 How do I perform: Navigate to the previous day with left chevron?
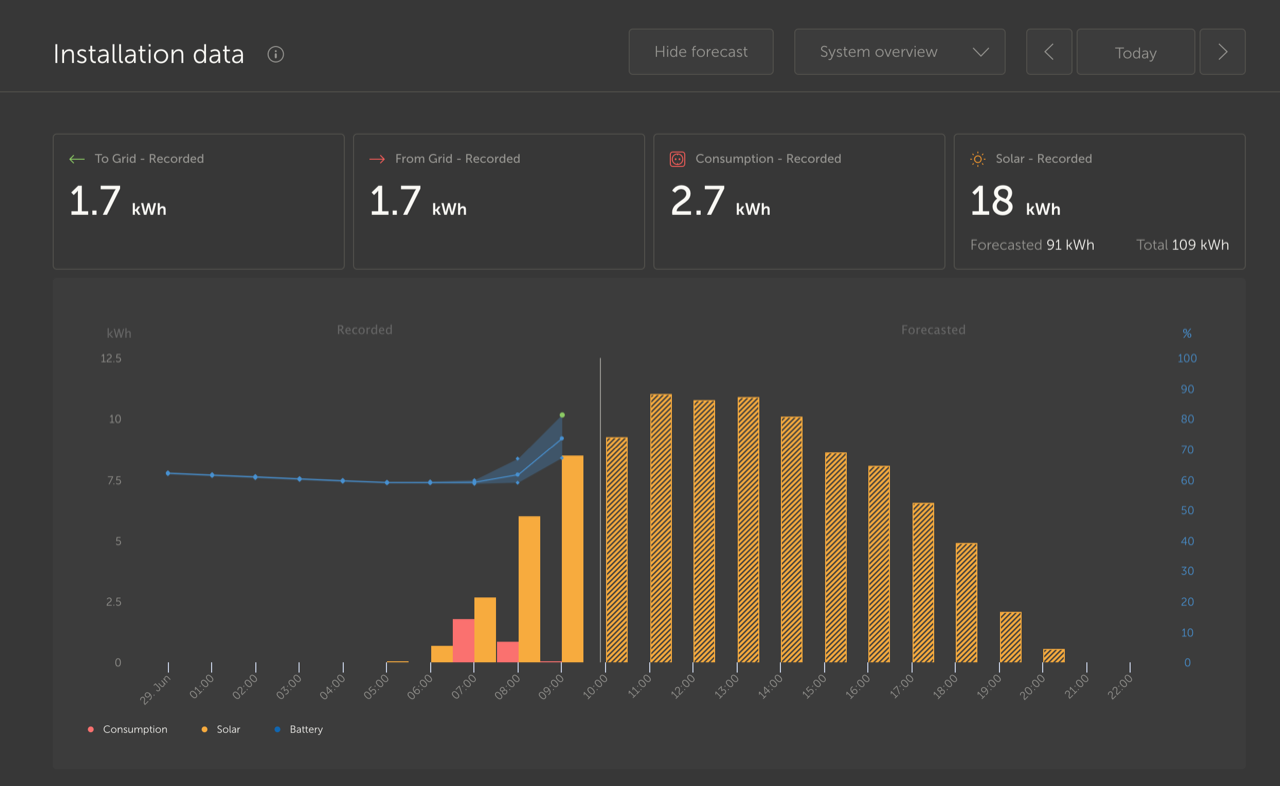click(1048, 51)
